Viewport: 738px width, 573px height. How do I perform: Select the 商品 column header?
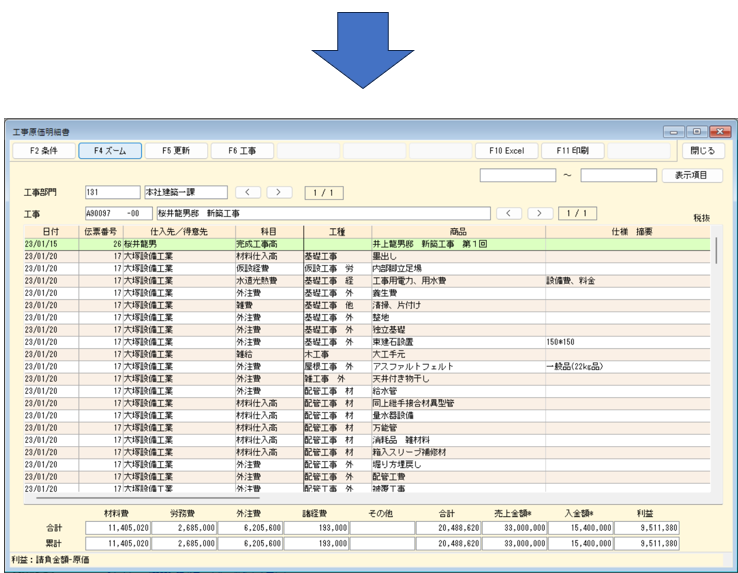(458, 232)
